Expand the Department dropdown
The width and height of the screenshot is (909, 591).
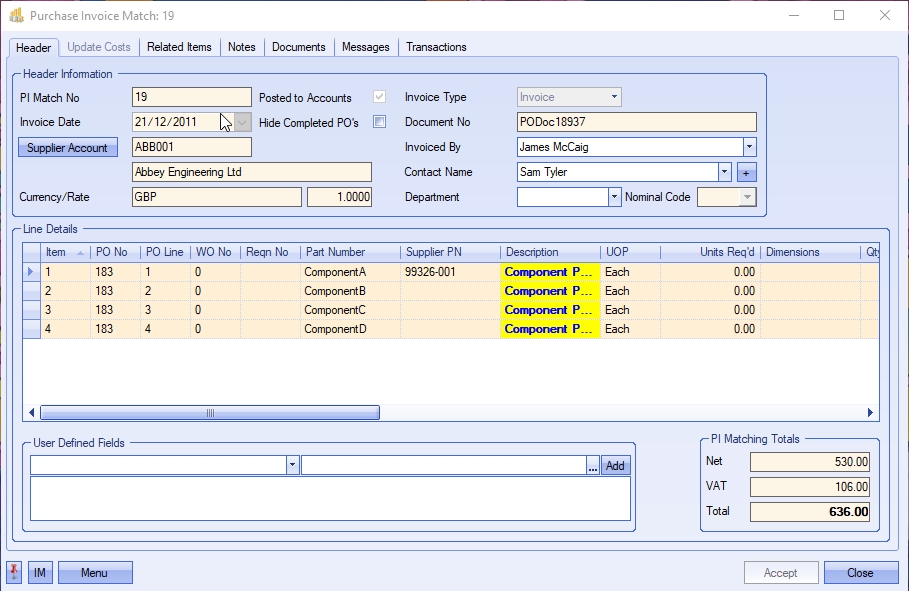click(614, 197)
